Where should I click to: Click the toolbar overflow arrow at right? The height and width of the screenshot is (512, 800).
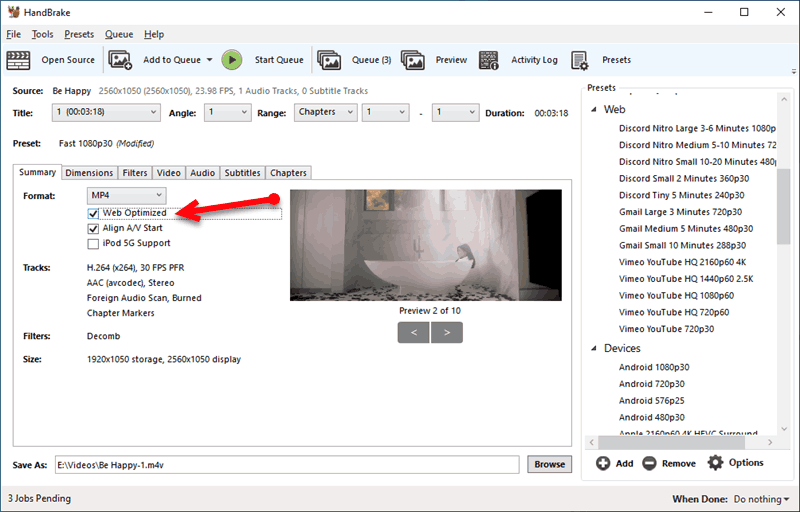point(793,71)
